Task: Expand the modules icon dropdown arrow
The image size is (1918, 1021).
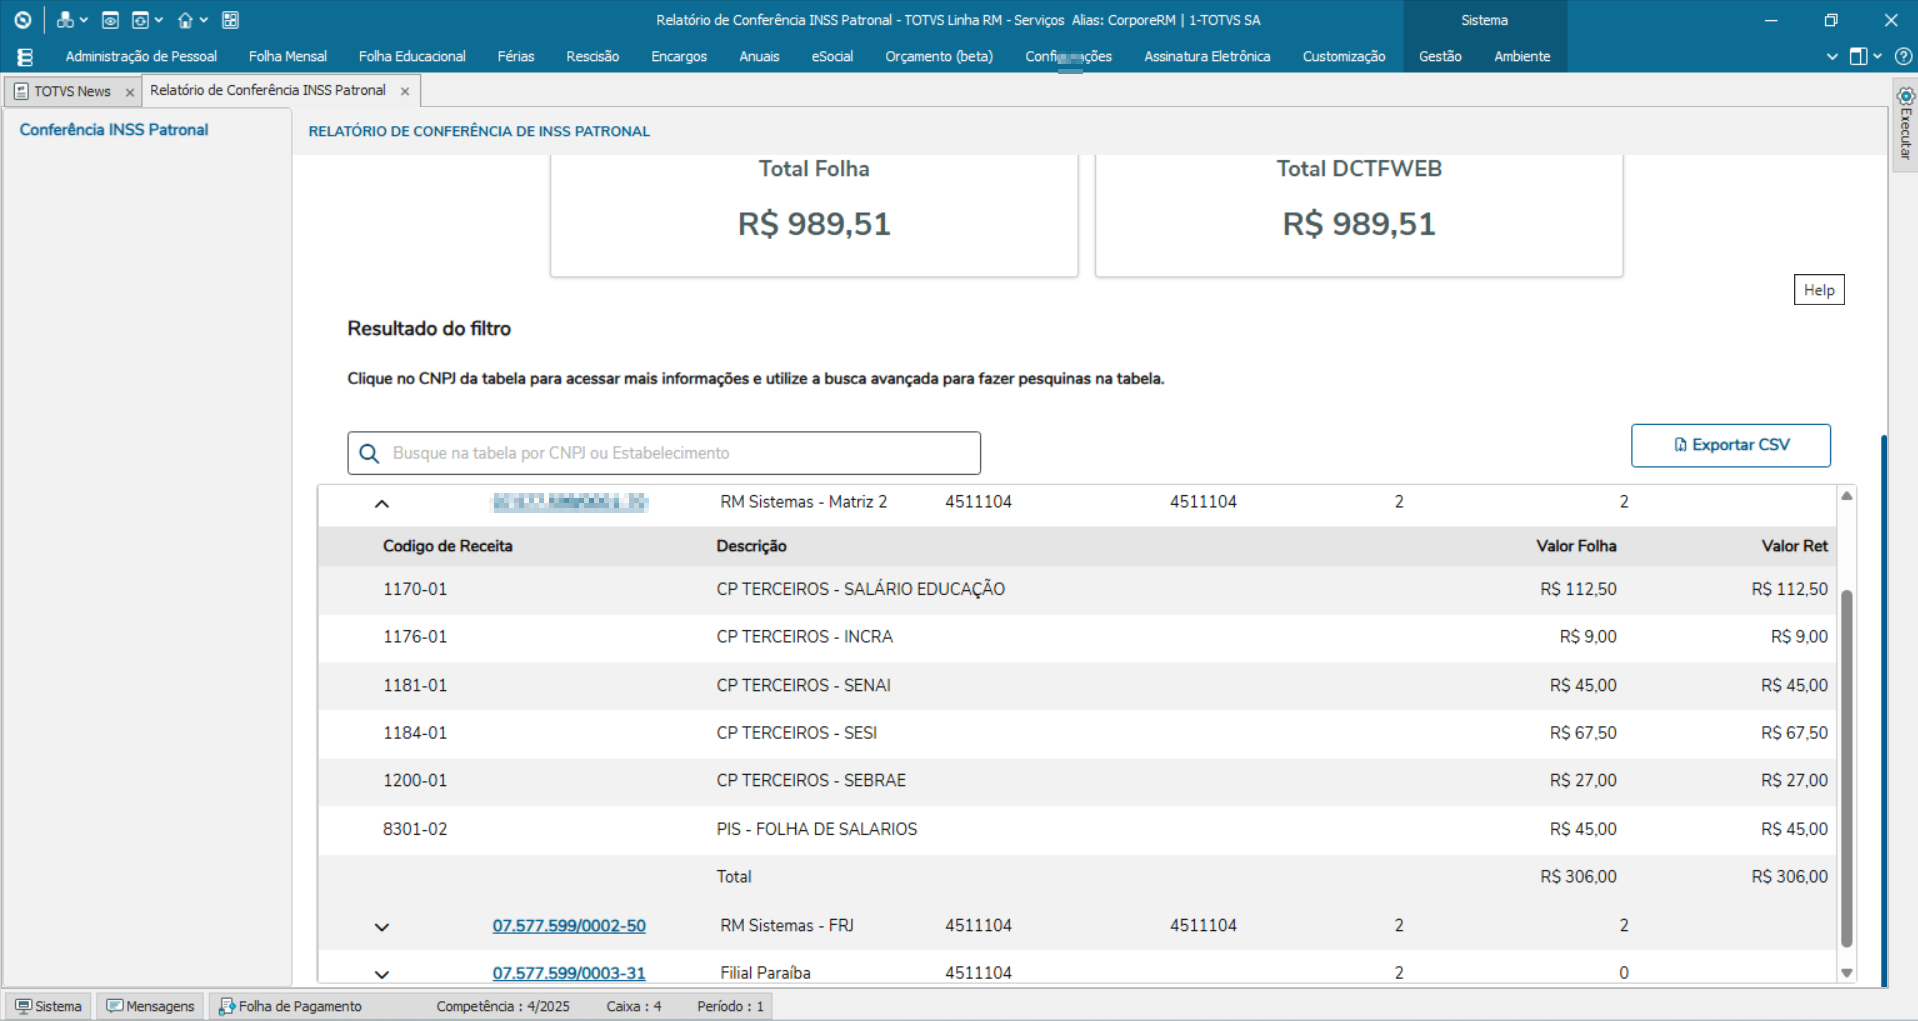Action: (83, 20)
